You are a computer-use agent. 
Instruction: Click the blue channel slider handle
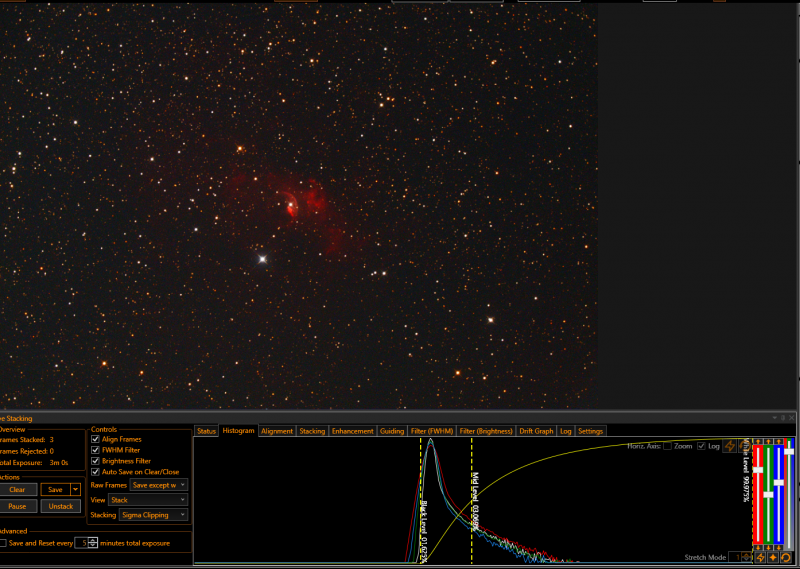click(779, 482)
